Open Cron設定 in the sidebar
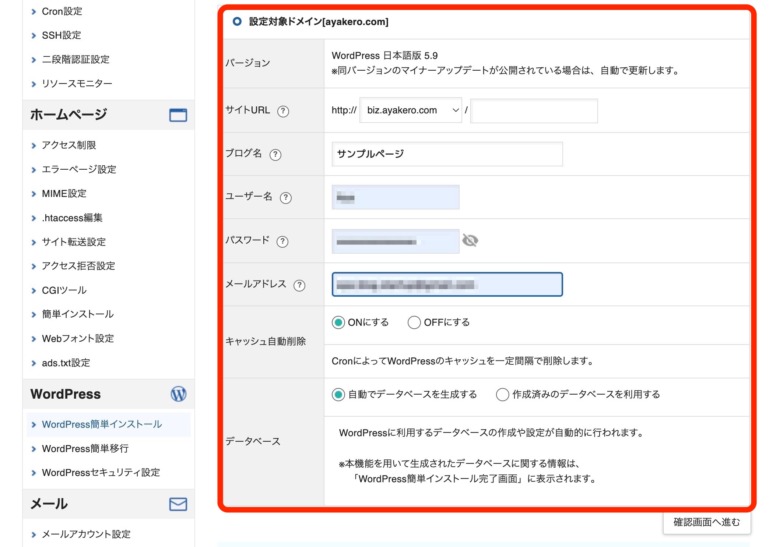Image resolution: width=780 pixels, height=547 pixels. coord(62,11)
